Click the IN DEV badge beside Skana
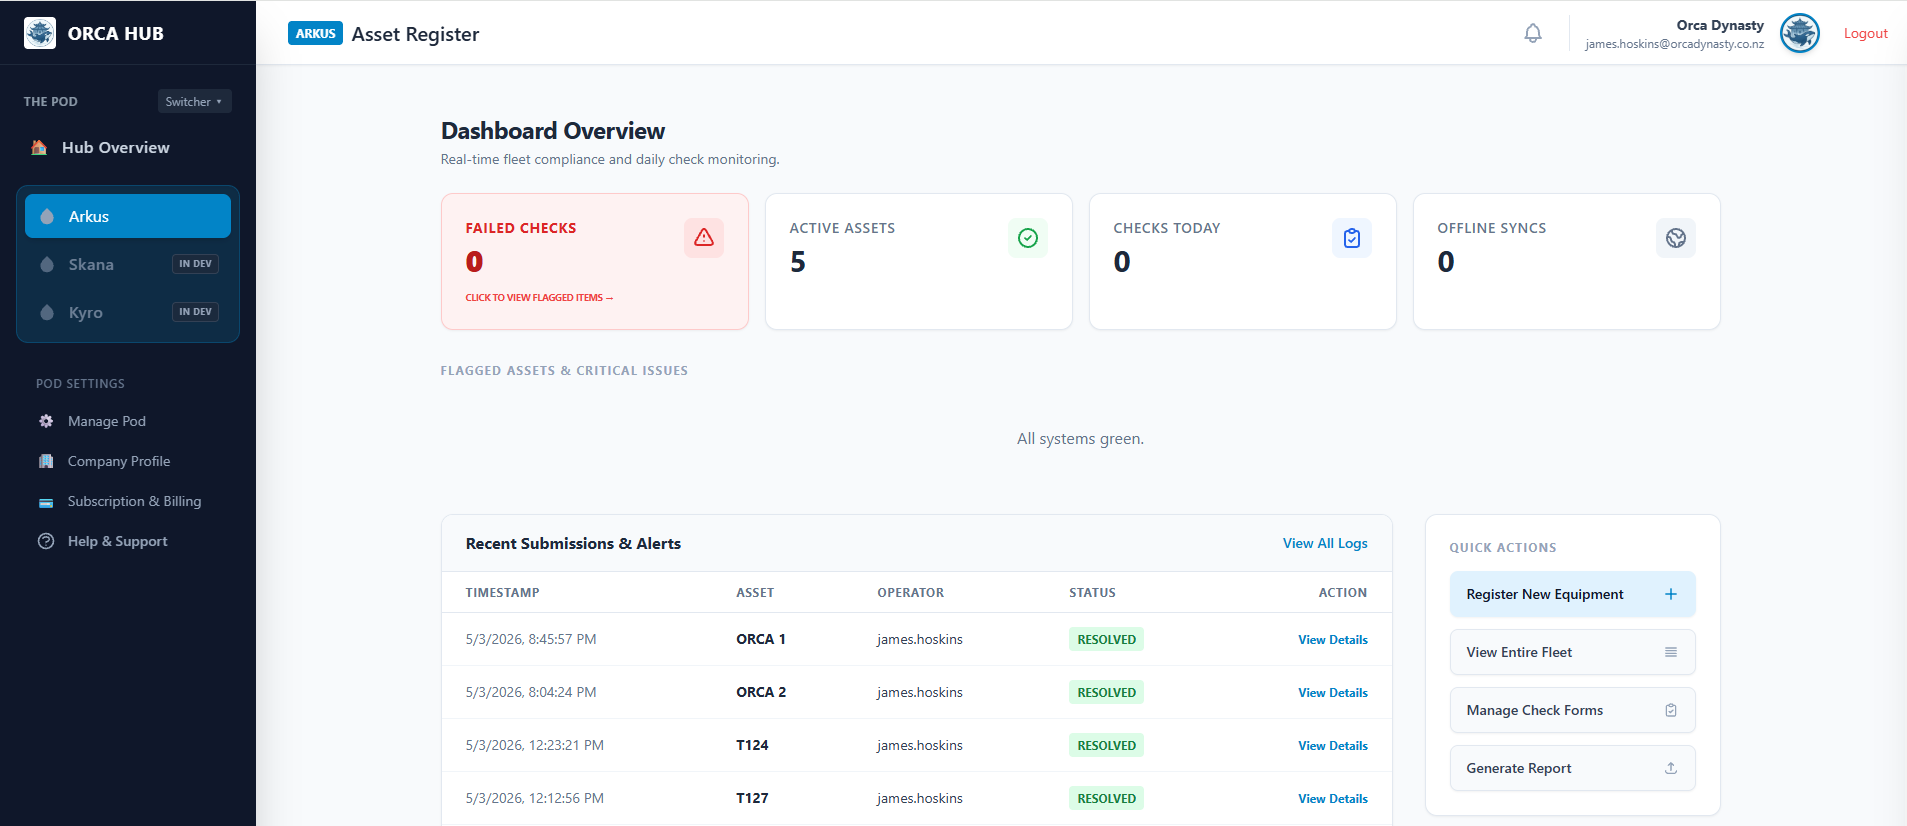This screenshot has width=1907, height=826. click(x=195, y=264)
